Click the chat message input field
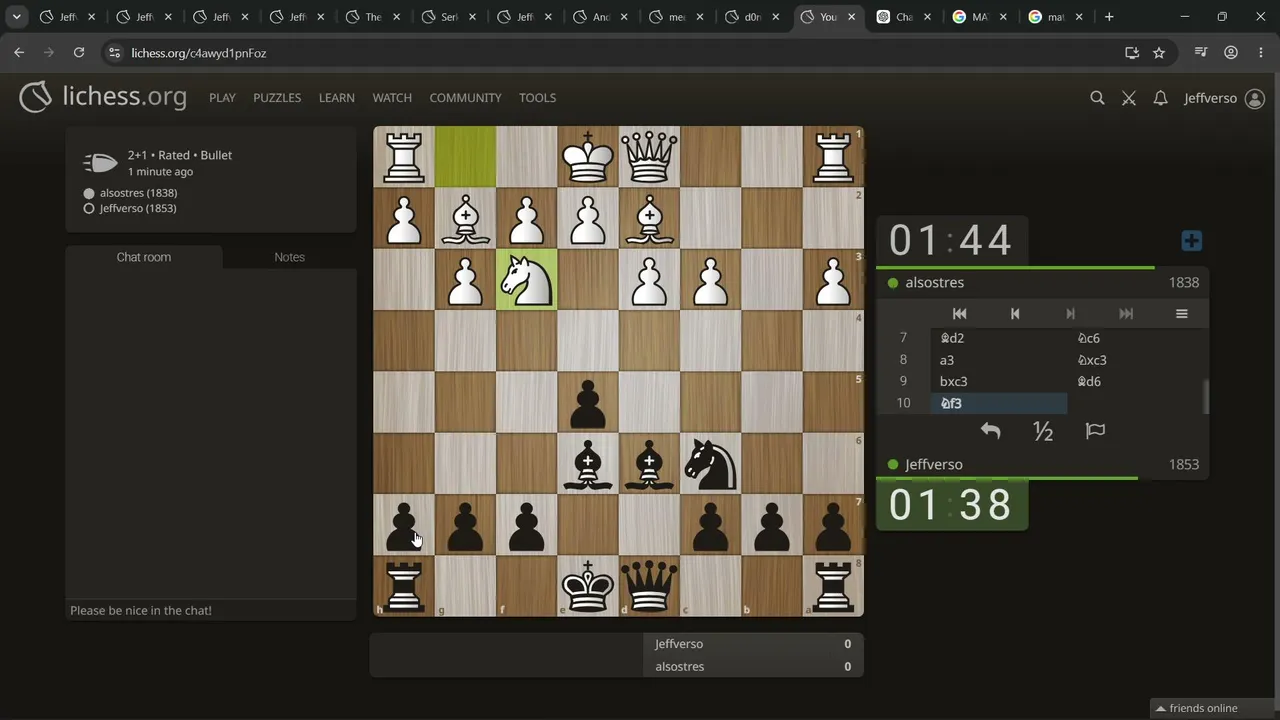Image resolution: width=1280 pixels, height=720 pixels. [x=211, y=610]
